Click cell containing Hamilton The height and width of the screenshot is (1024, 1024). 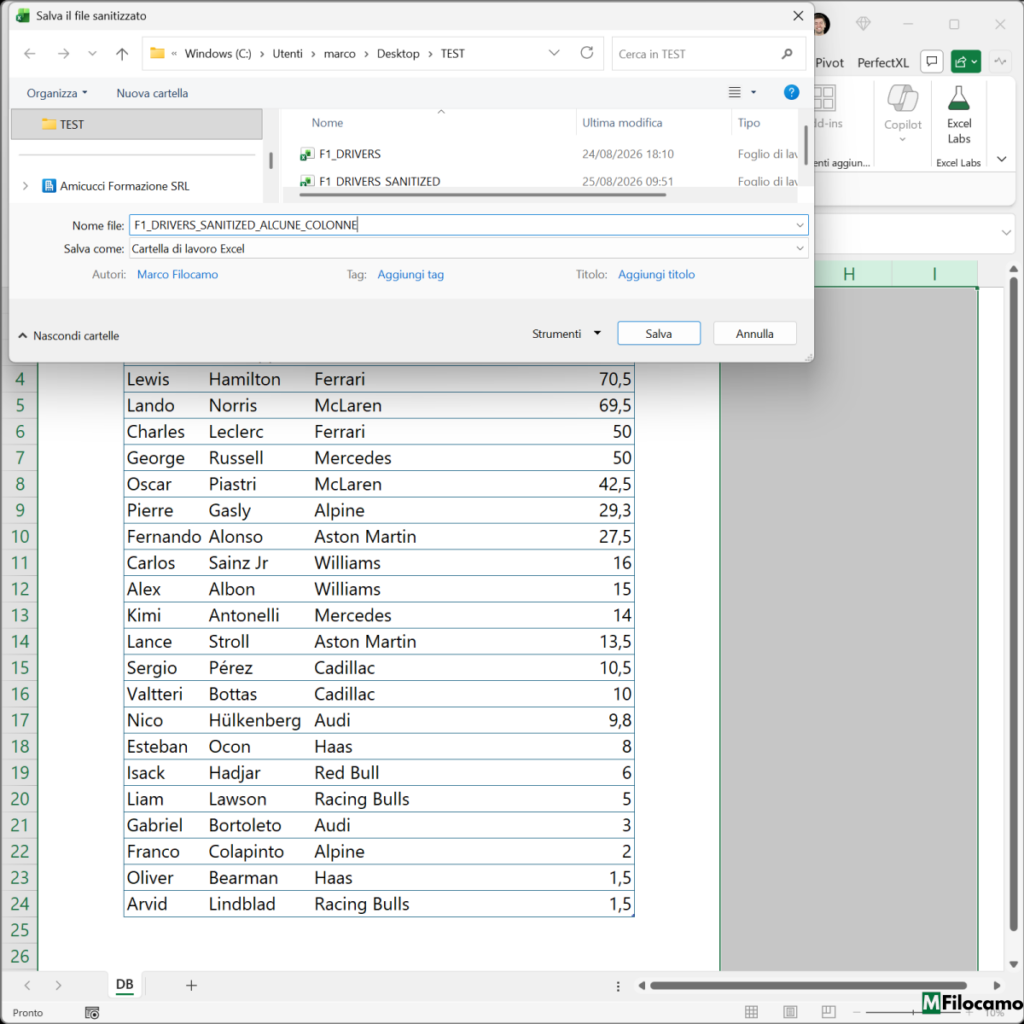pyautogui.click(x=259, y=379)
